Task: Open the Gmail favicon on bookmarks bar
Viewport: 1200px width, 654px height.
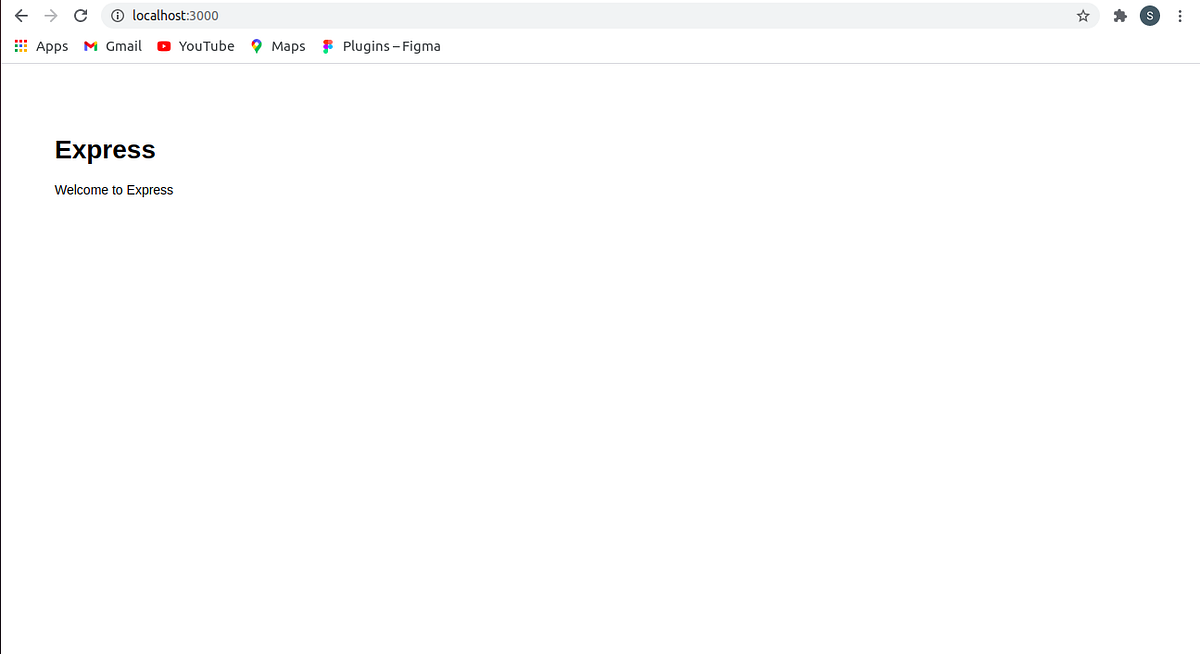Action: pyautogui.click(x=90, y=46)
